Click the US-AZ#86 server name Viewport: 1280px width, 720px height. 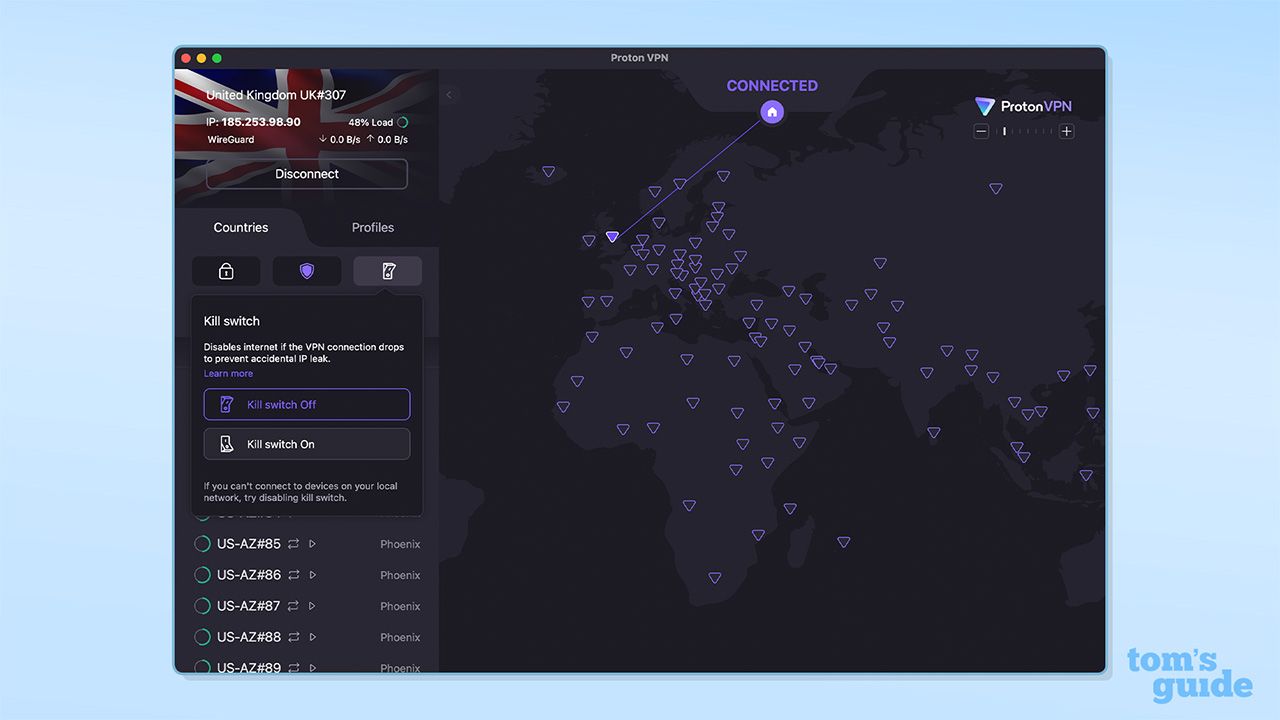249,575
